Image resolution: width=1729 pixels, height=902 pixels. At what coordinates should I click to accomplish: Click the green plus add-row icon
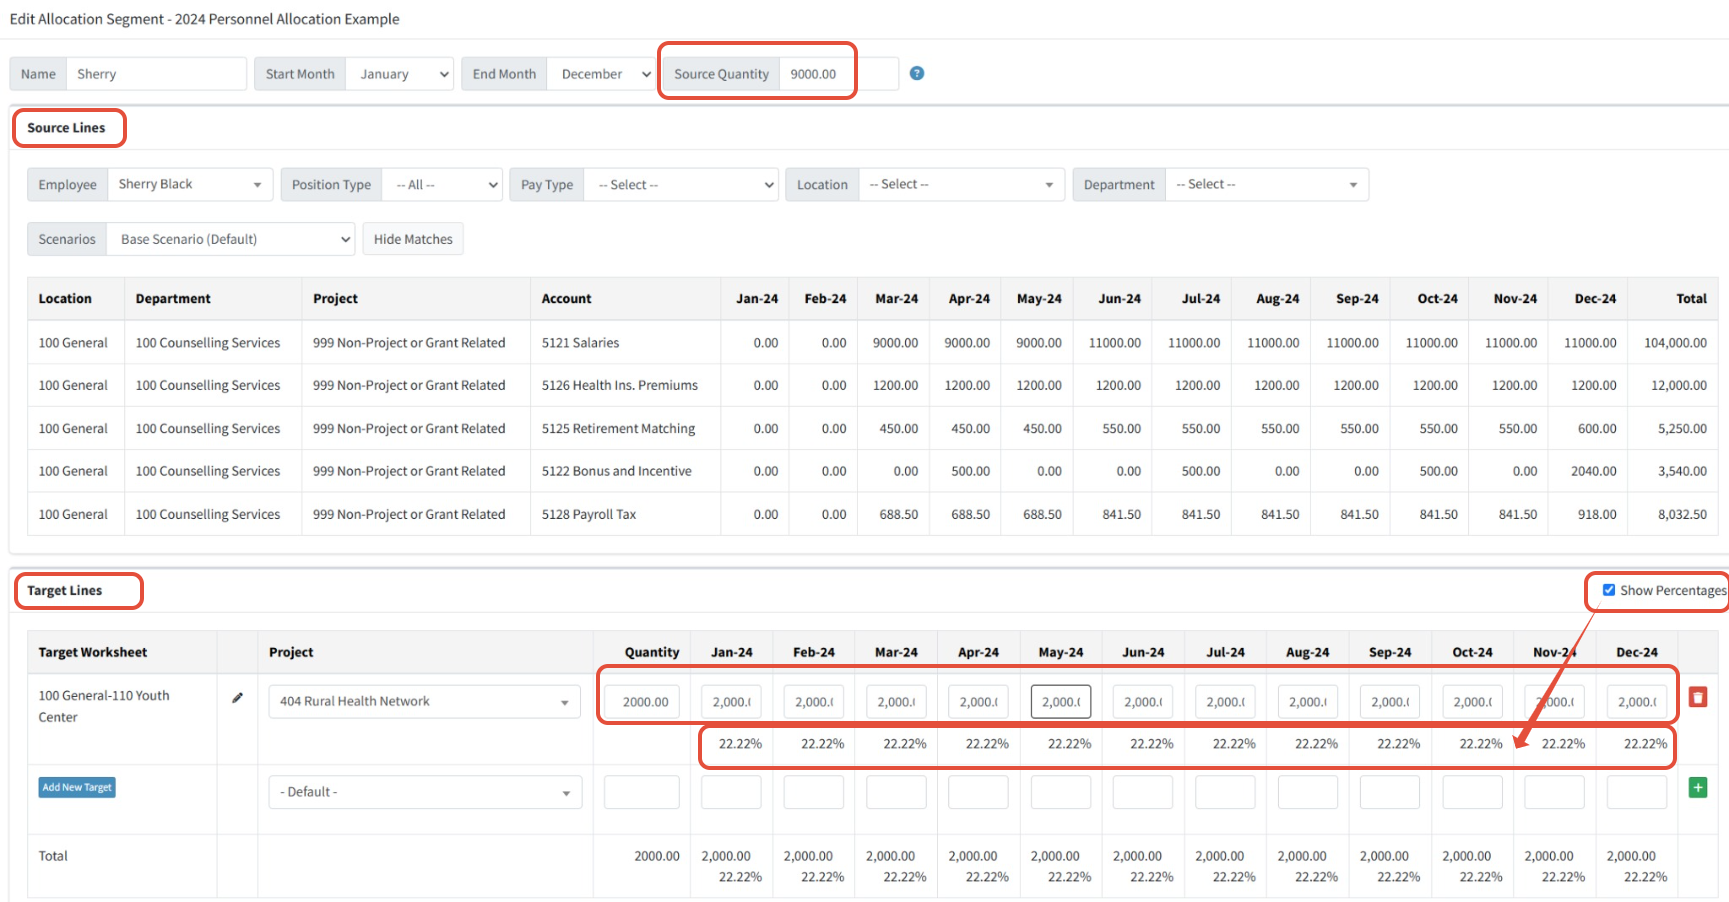click(x=1698, y=787)
